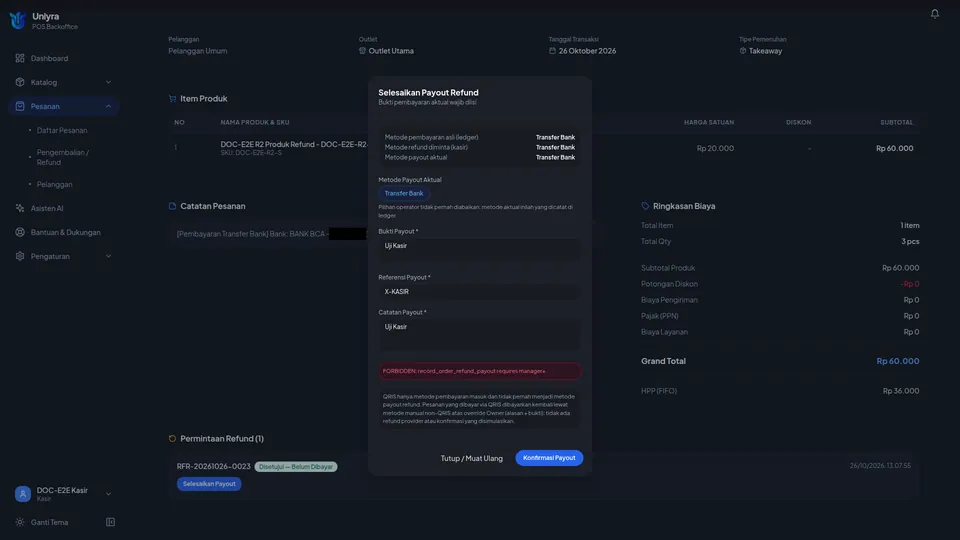Click the product name DOC-E2E R2 Produk Refund
The image size is (960, 540).
pos(294,144)
